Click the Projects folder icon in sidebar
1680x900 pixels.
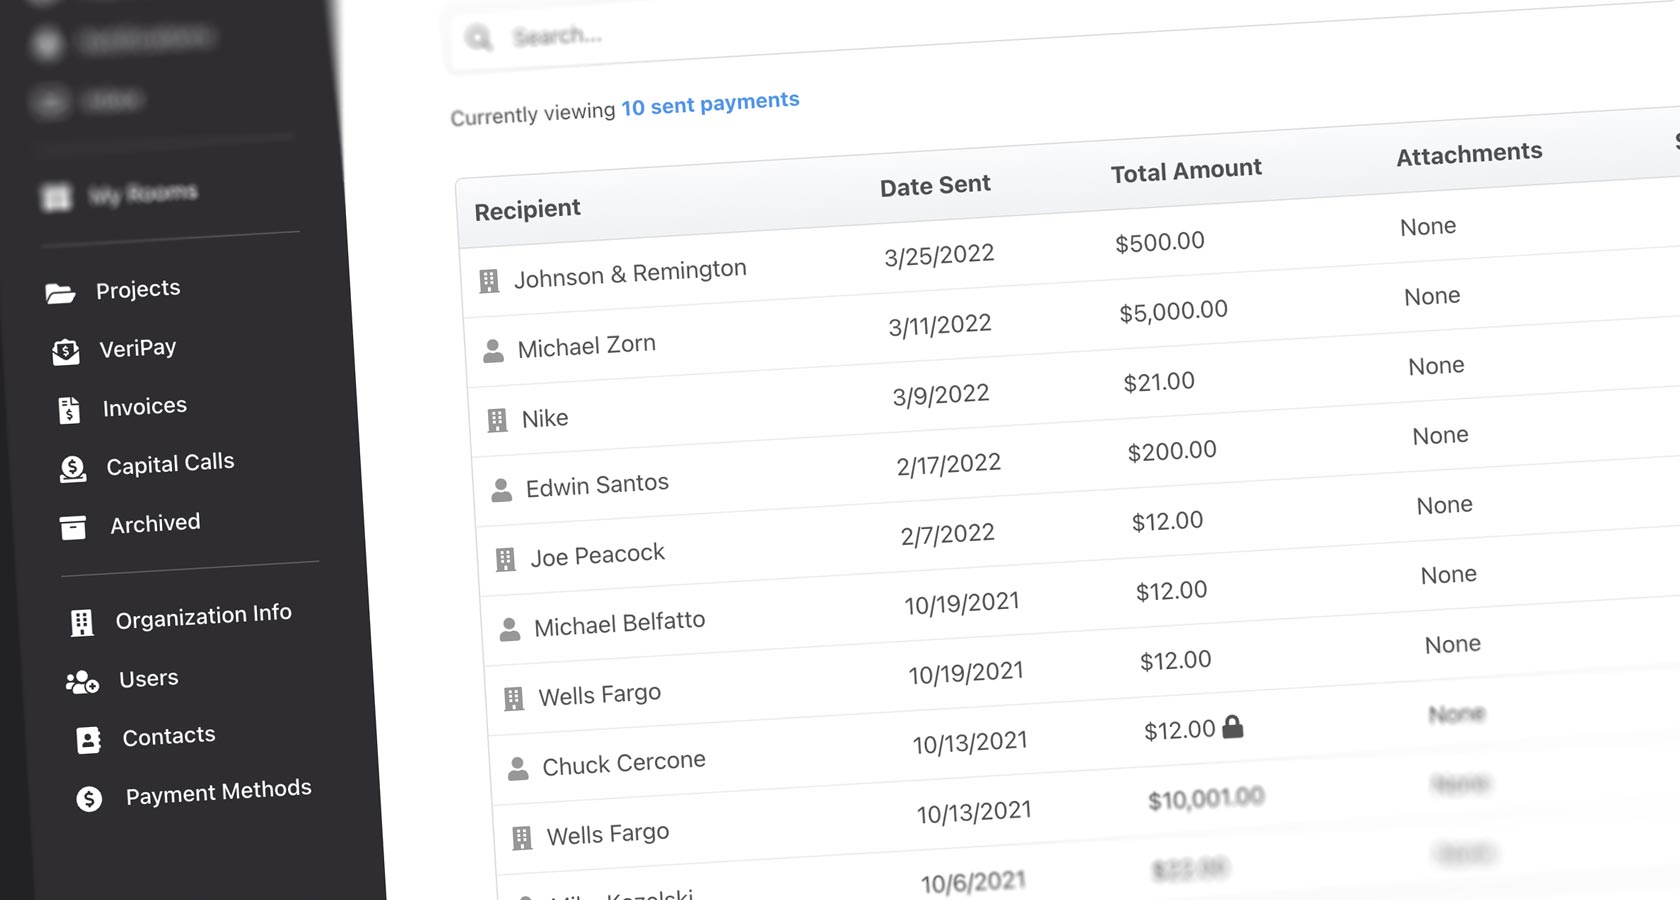pyautogui.click(x=60, y=293)
